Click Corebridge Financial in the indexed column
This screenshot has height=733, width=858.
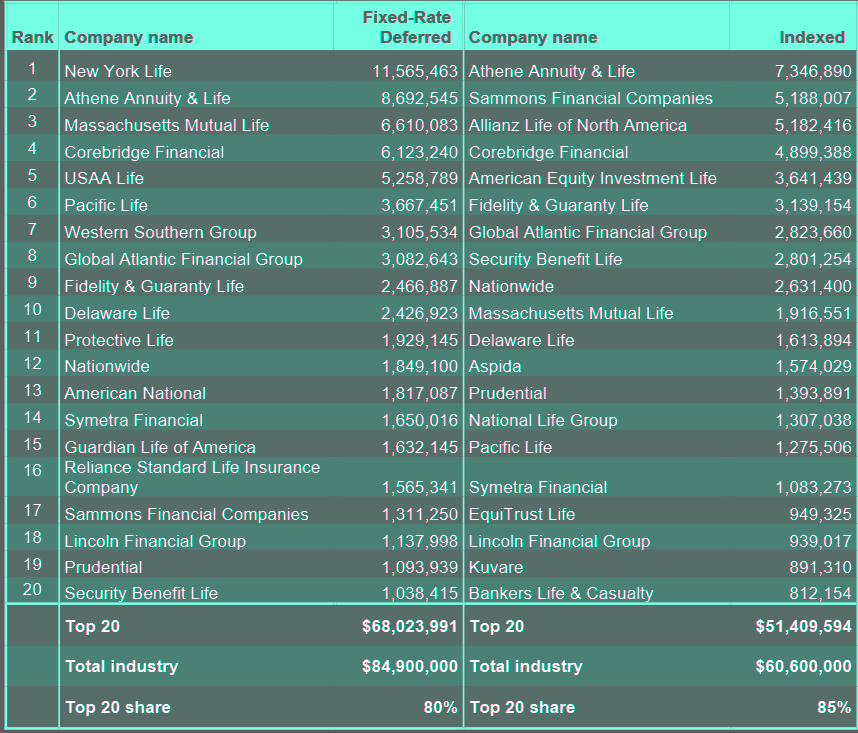tap(545, 152)
